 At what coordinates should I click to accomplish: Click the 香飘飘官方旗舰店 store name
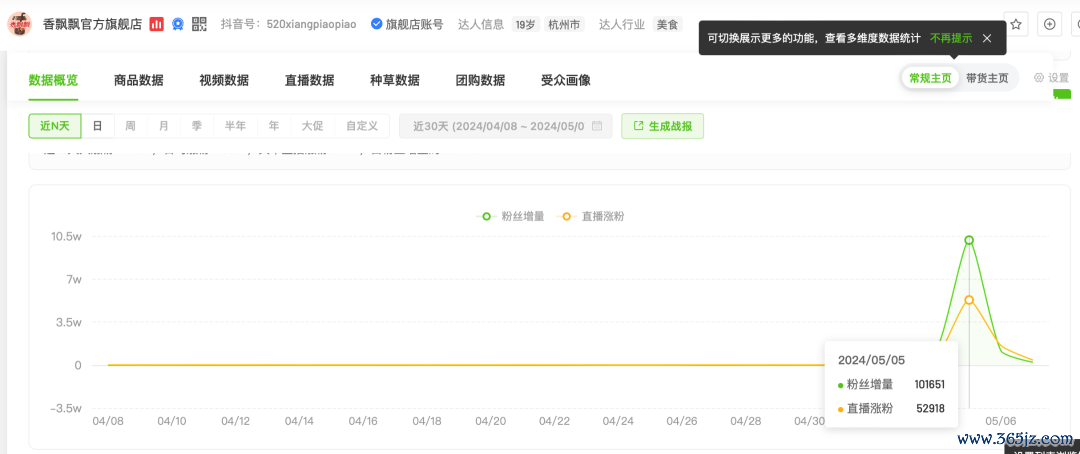tap(92, 24)
